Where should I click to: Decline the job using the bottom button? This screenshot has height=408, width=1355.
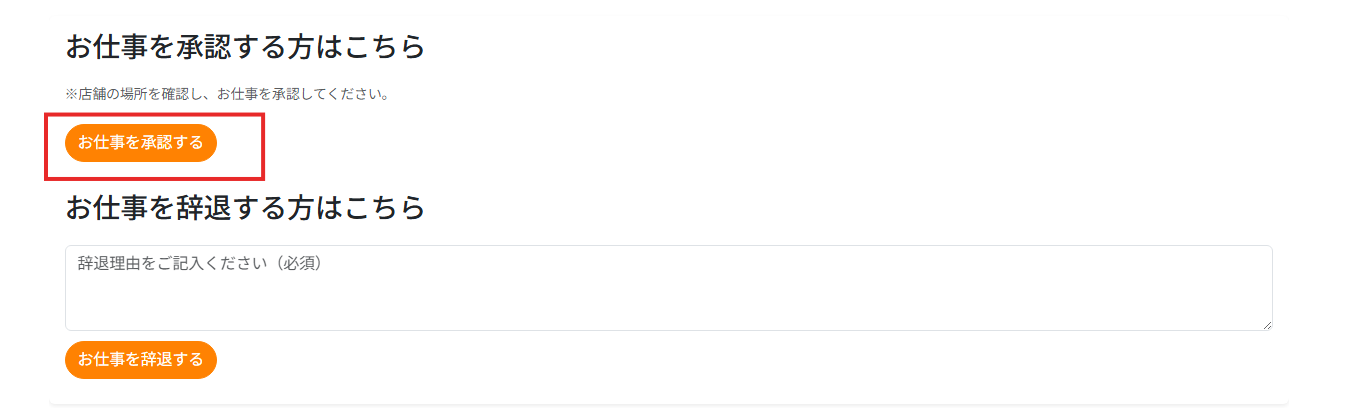coord(141,360)
